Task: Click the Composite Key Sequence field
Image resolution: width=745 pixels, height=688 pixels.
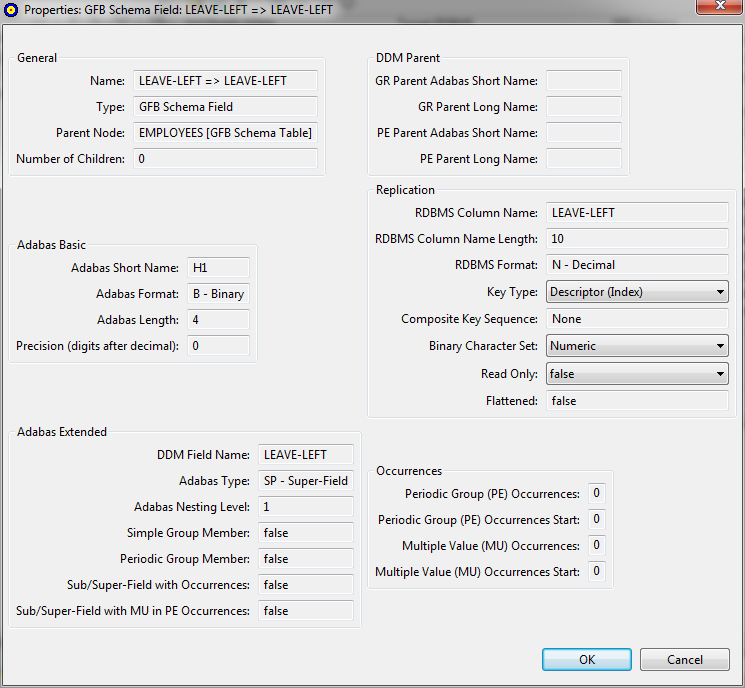Action: [x=636, y=319]
